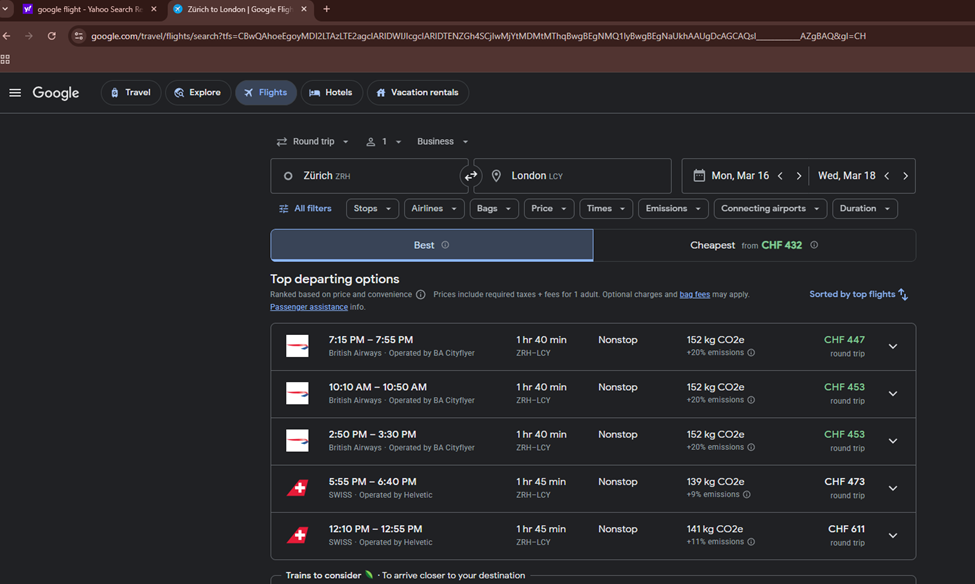Click the browser forward arrow

pos(29,36)
